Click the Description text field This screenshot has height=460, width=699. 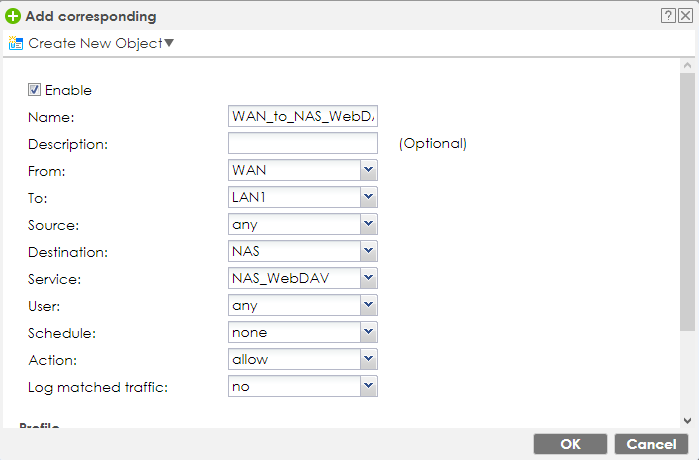click(x=302, y=144)
